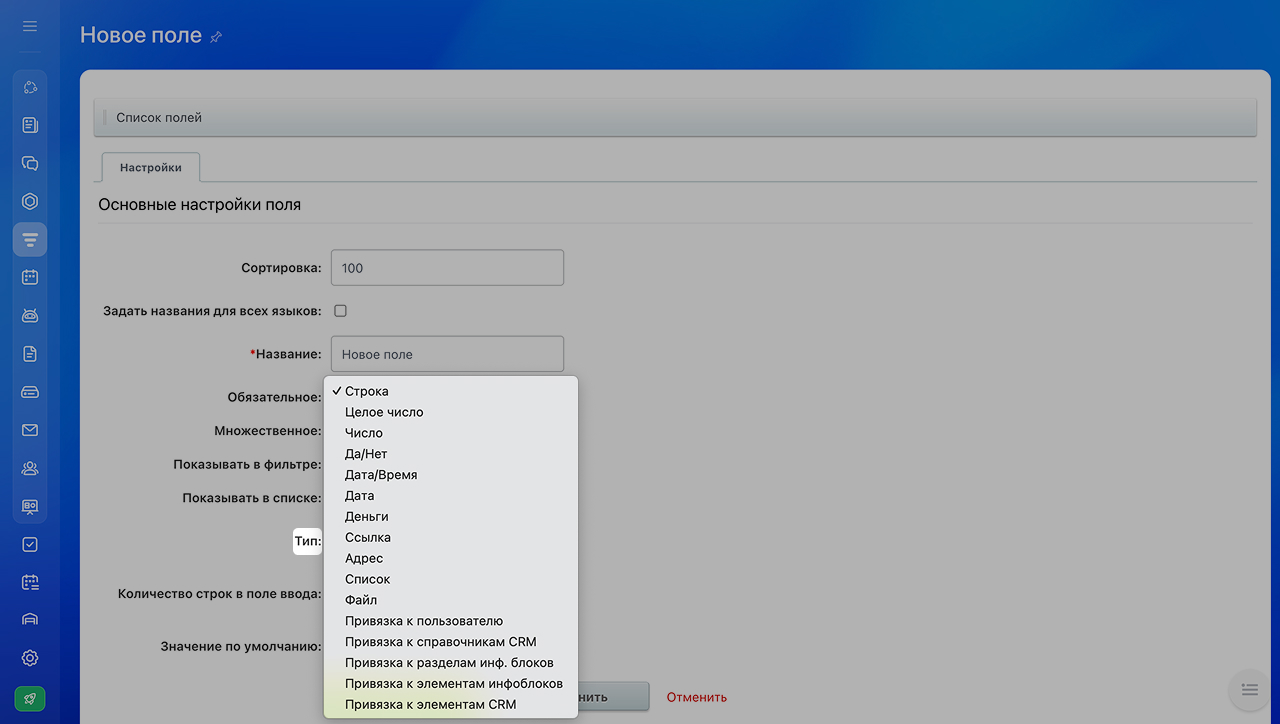Open the calendar icon in the sidebar

click(30, 277)
